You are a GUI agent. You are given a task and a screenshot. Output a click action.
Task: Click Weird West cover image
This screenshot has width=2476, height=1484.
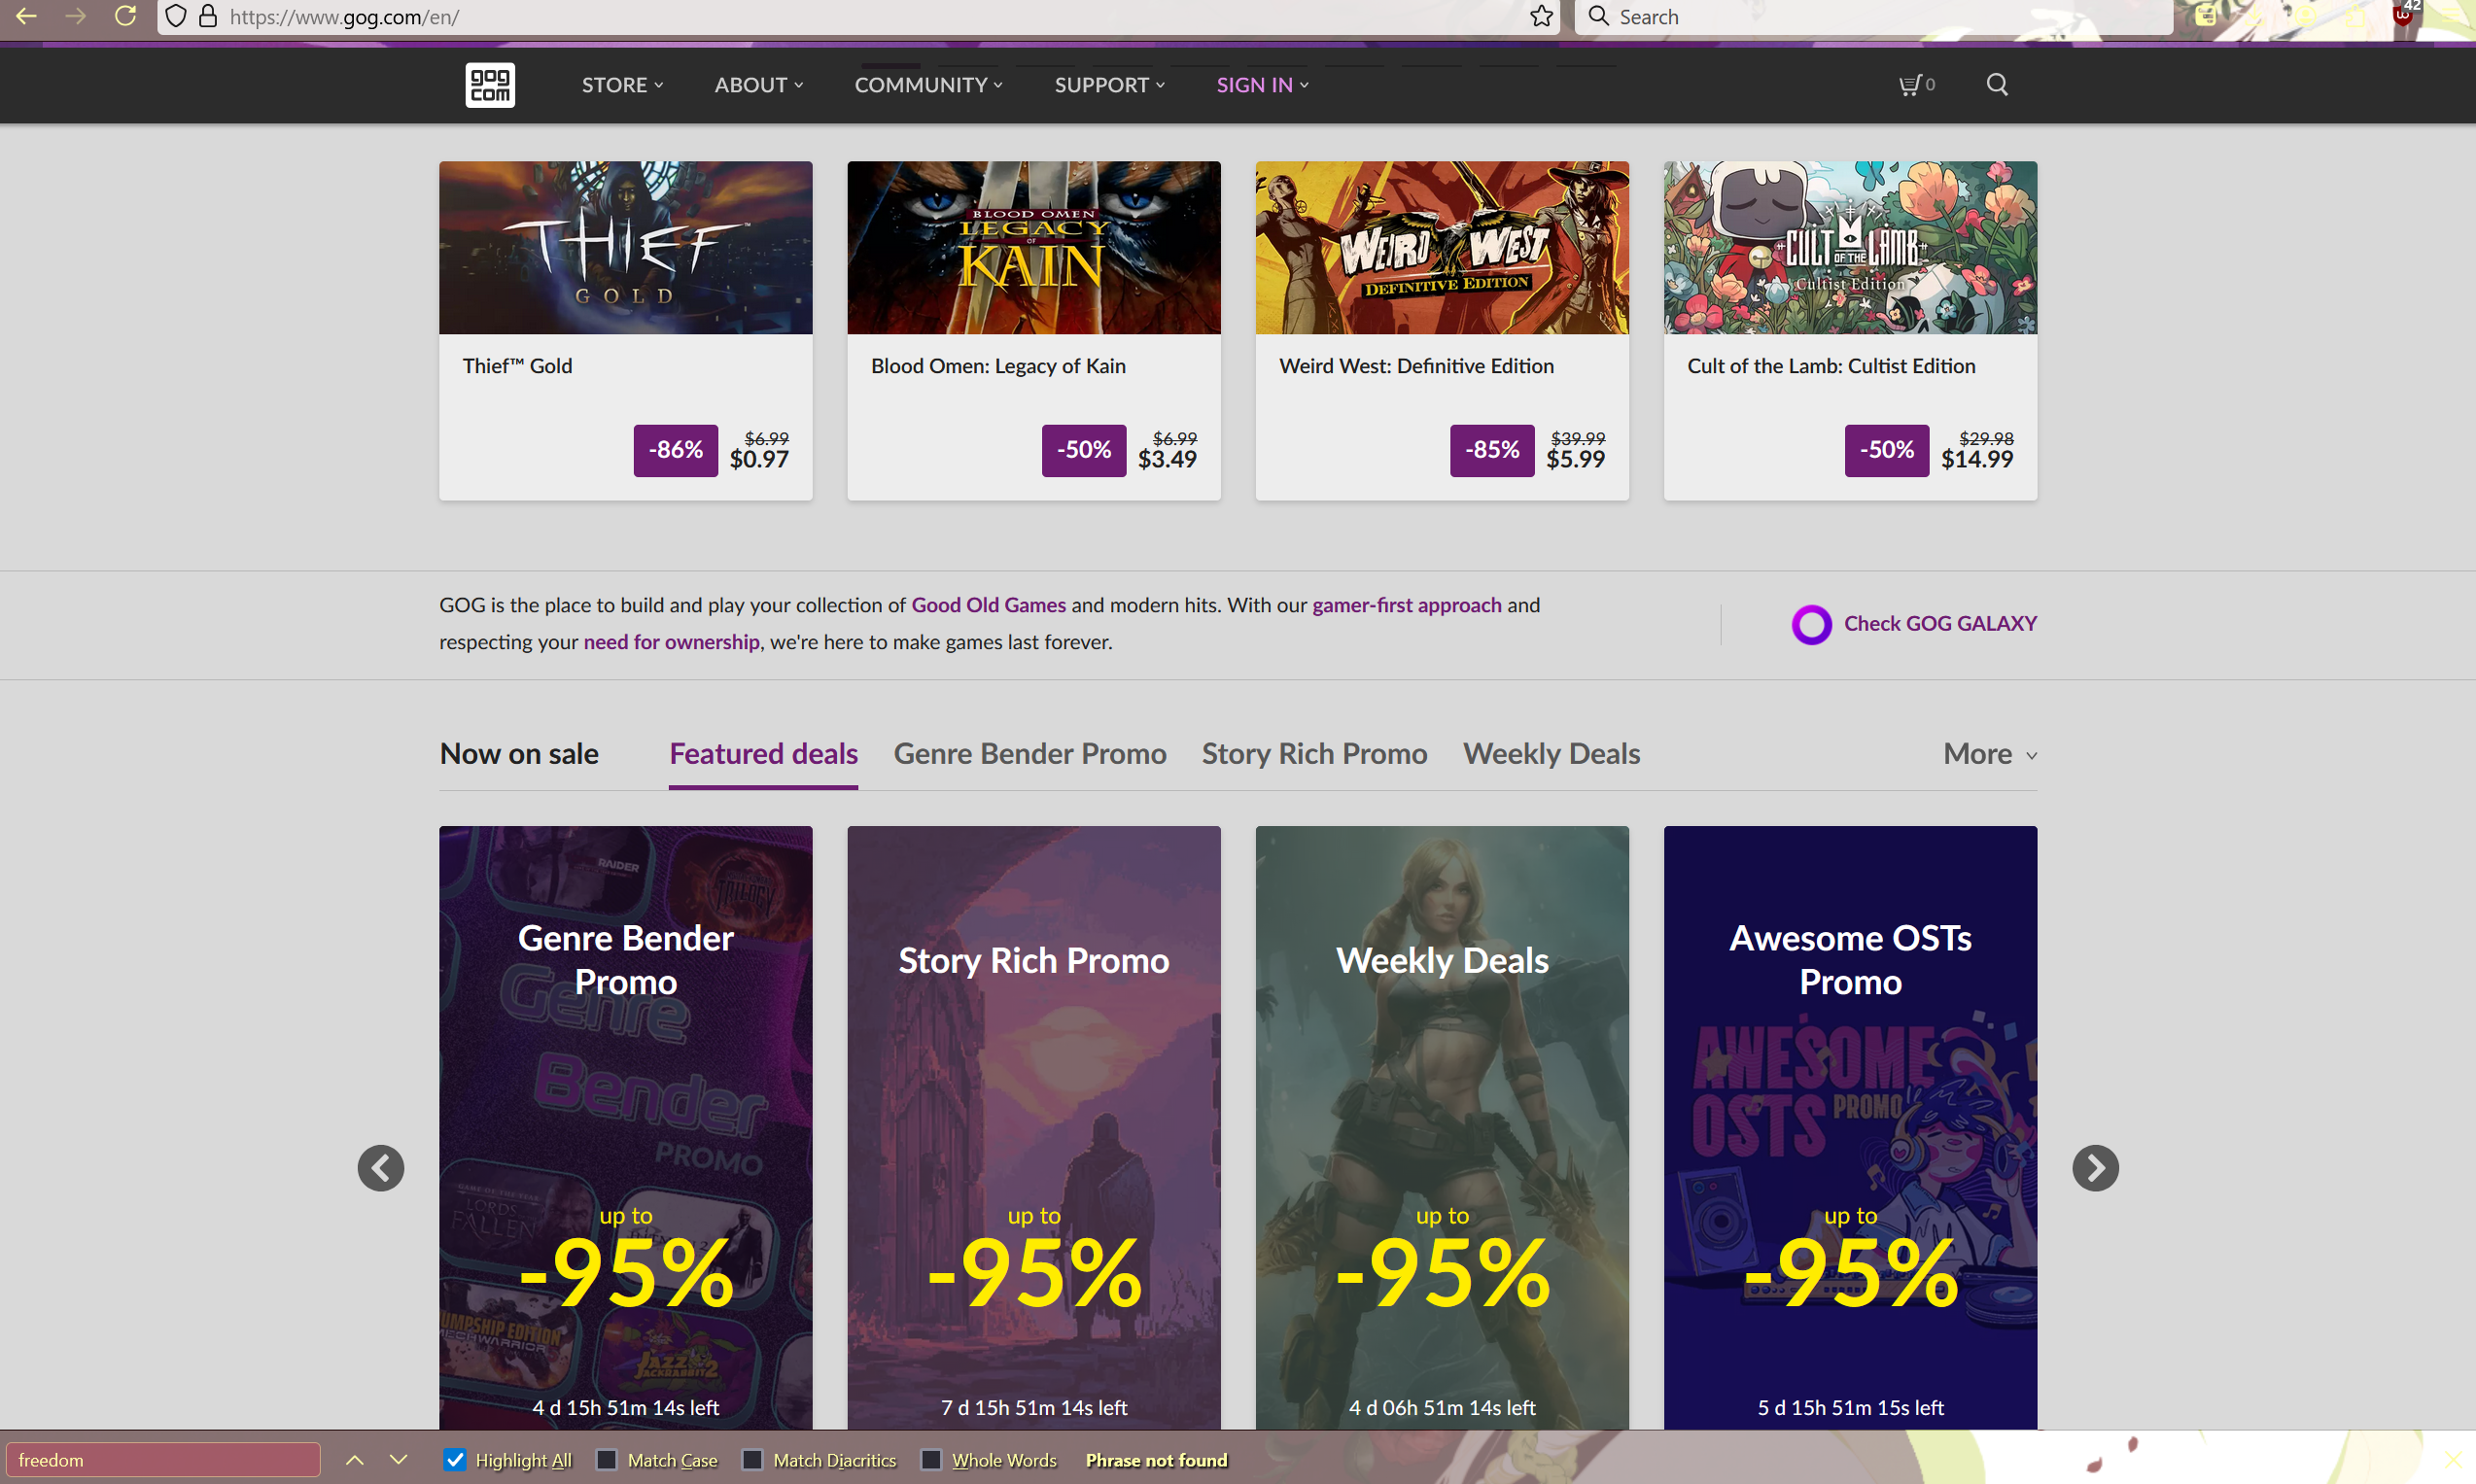point(1442,248)
